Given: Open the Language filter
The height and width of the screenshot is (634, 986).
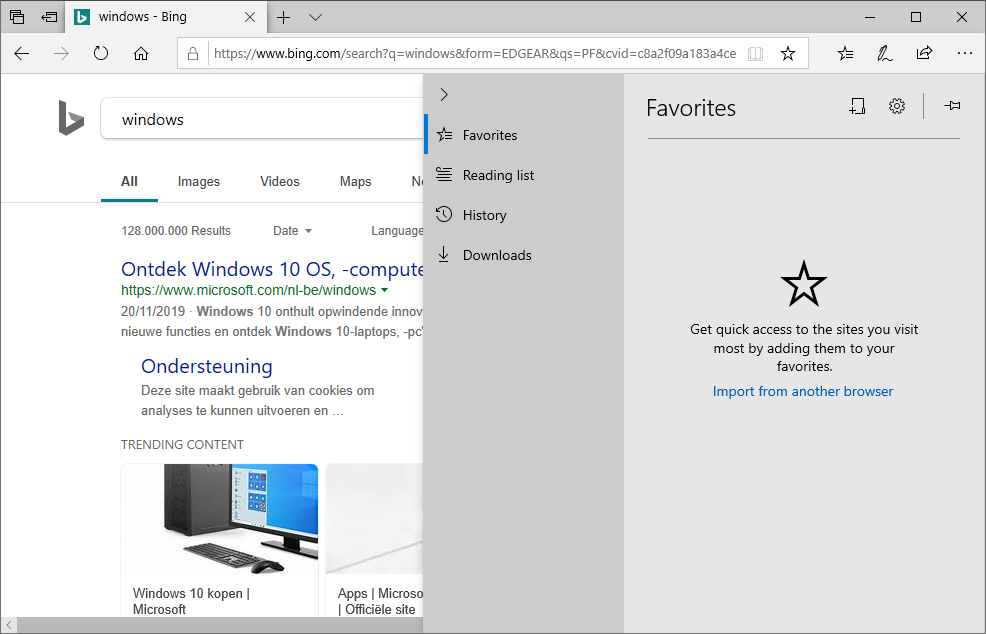Looking at the screenshot, I should [x=397, y=231].
